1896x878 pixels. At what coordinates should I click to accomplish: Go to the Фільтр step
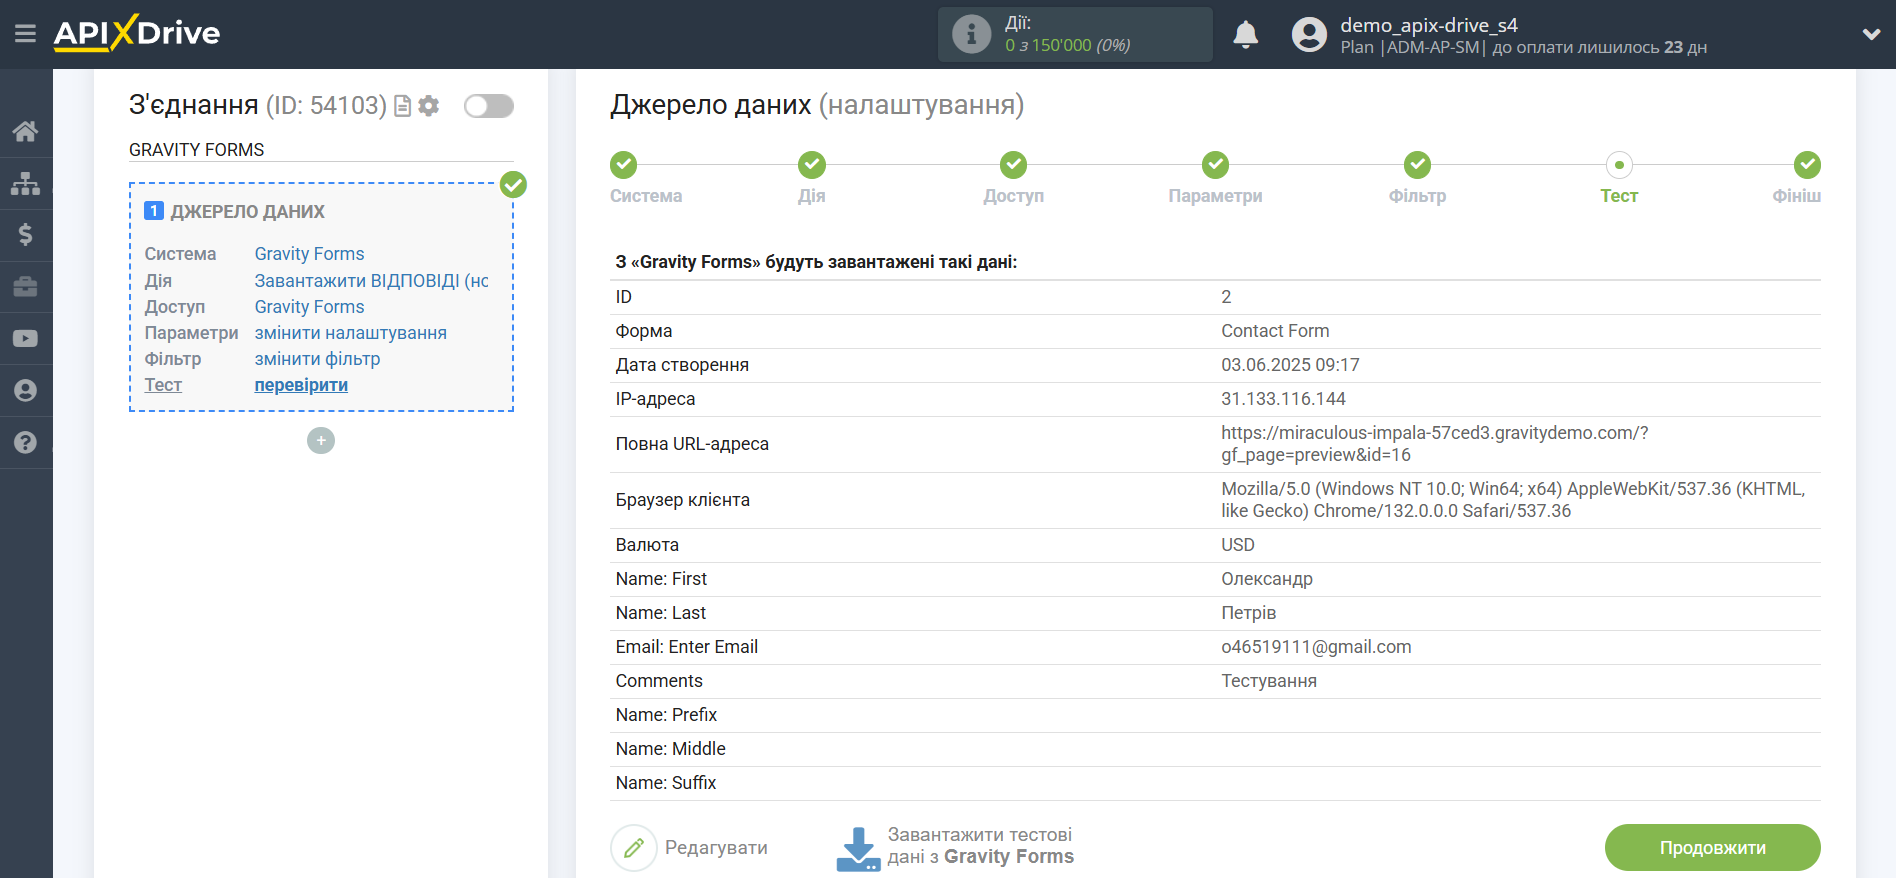coord(1418,165)
